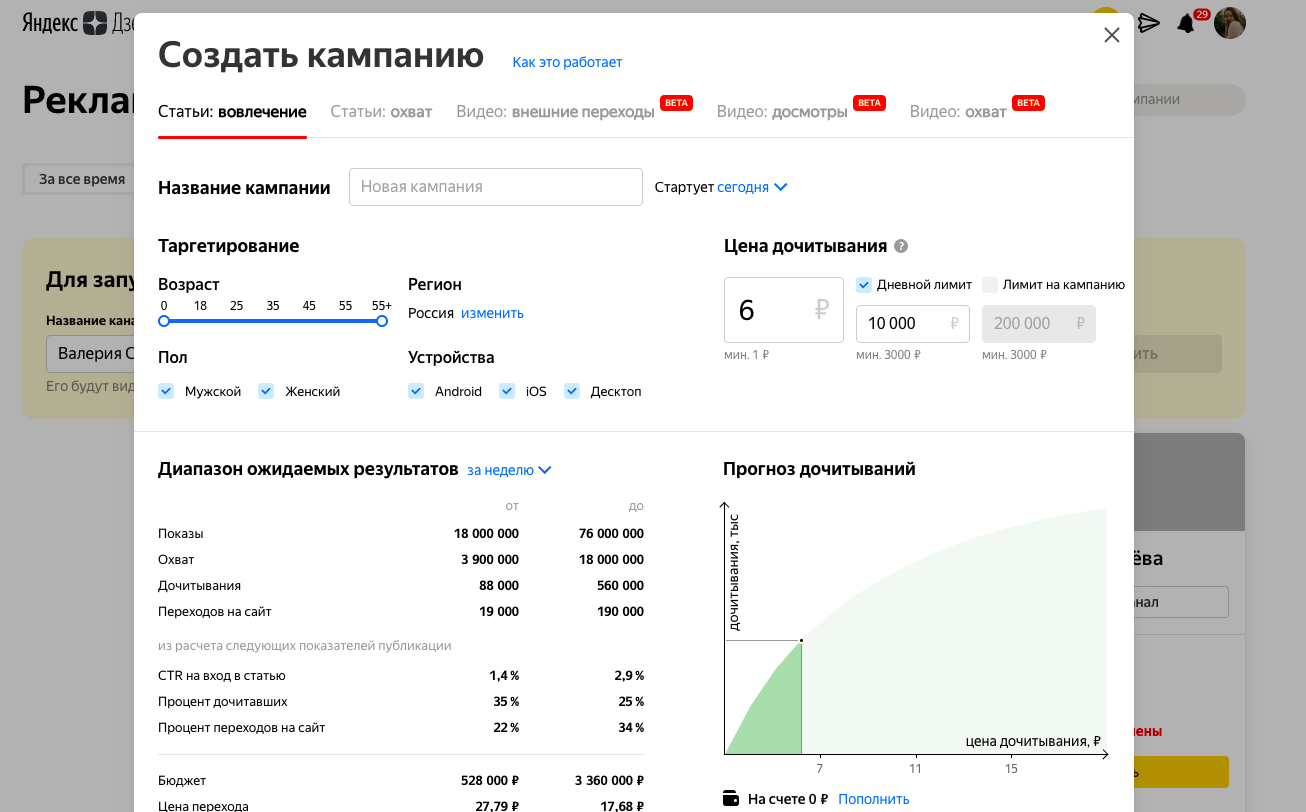Switch to the Видео: досмотры tab
This screenshot has height=812, width=1306.
tap(782, 112)
